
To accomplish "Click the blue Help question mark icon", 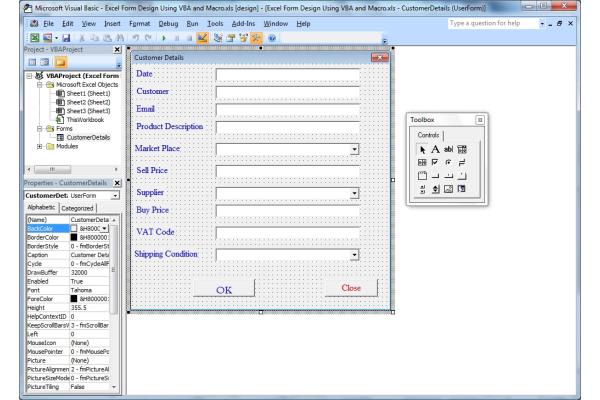I will tap(272, 38).
